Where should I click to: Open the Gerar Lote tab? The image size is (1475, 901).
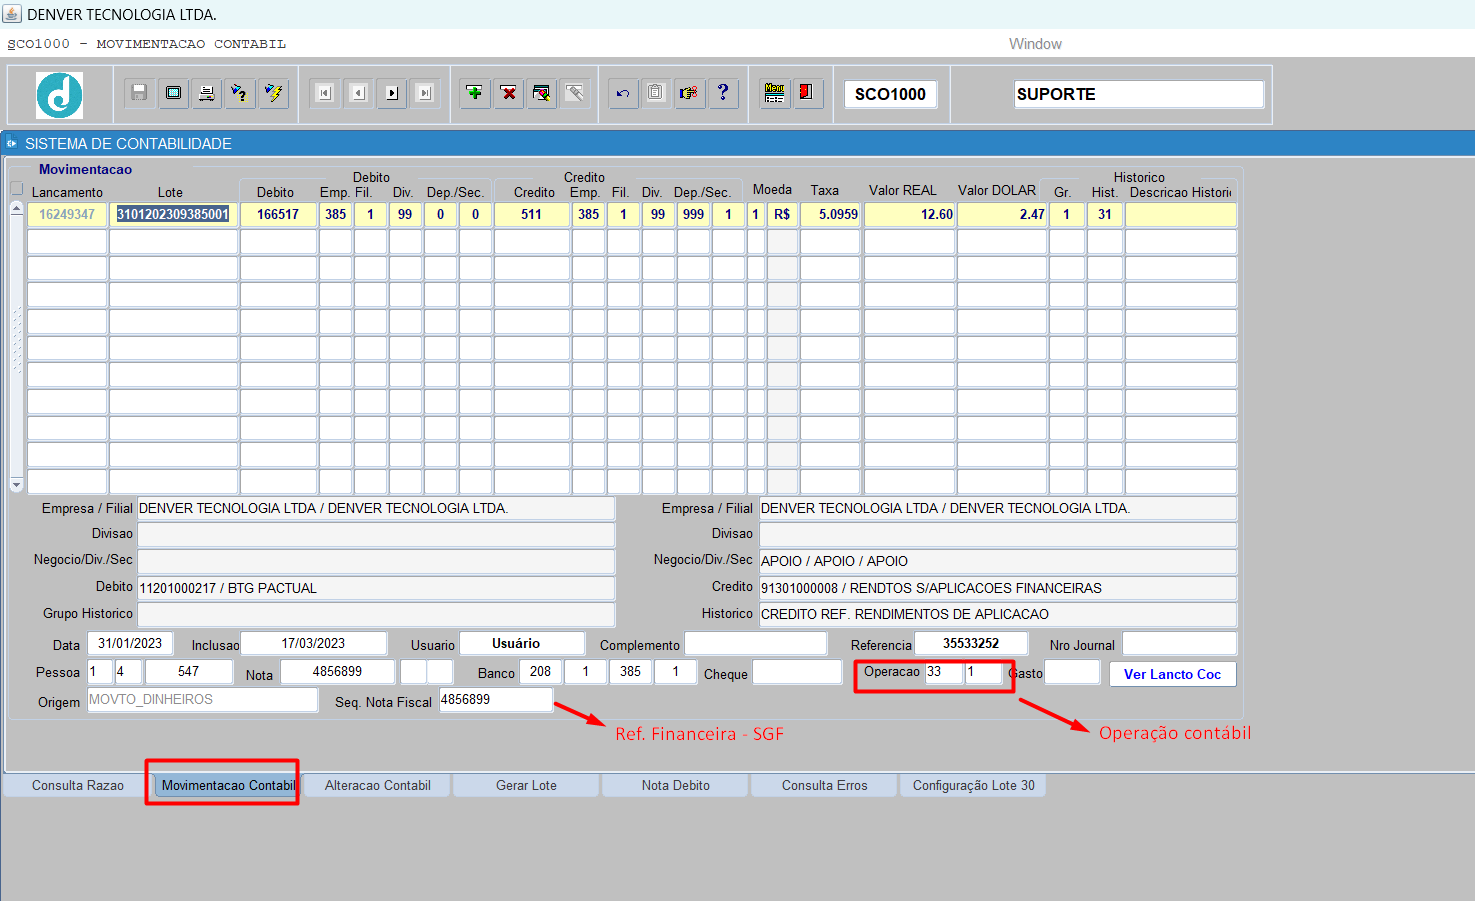(x=526, y=785)
